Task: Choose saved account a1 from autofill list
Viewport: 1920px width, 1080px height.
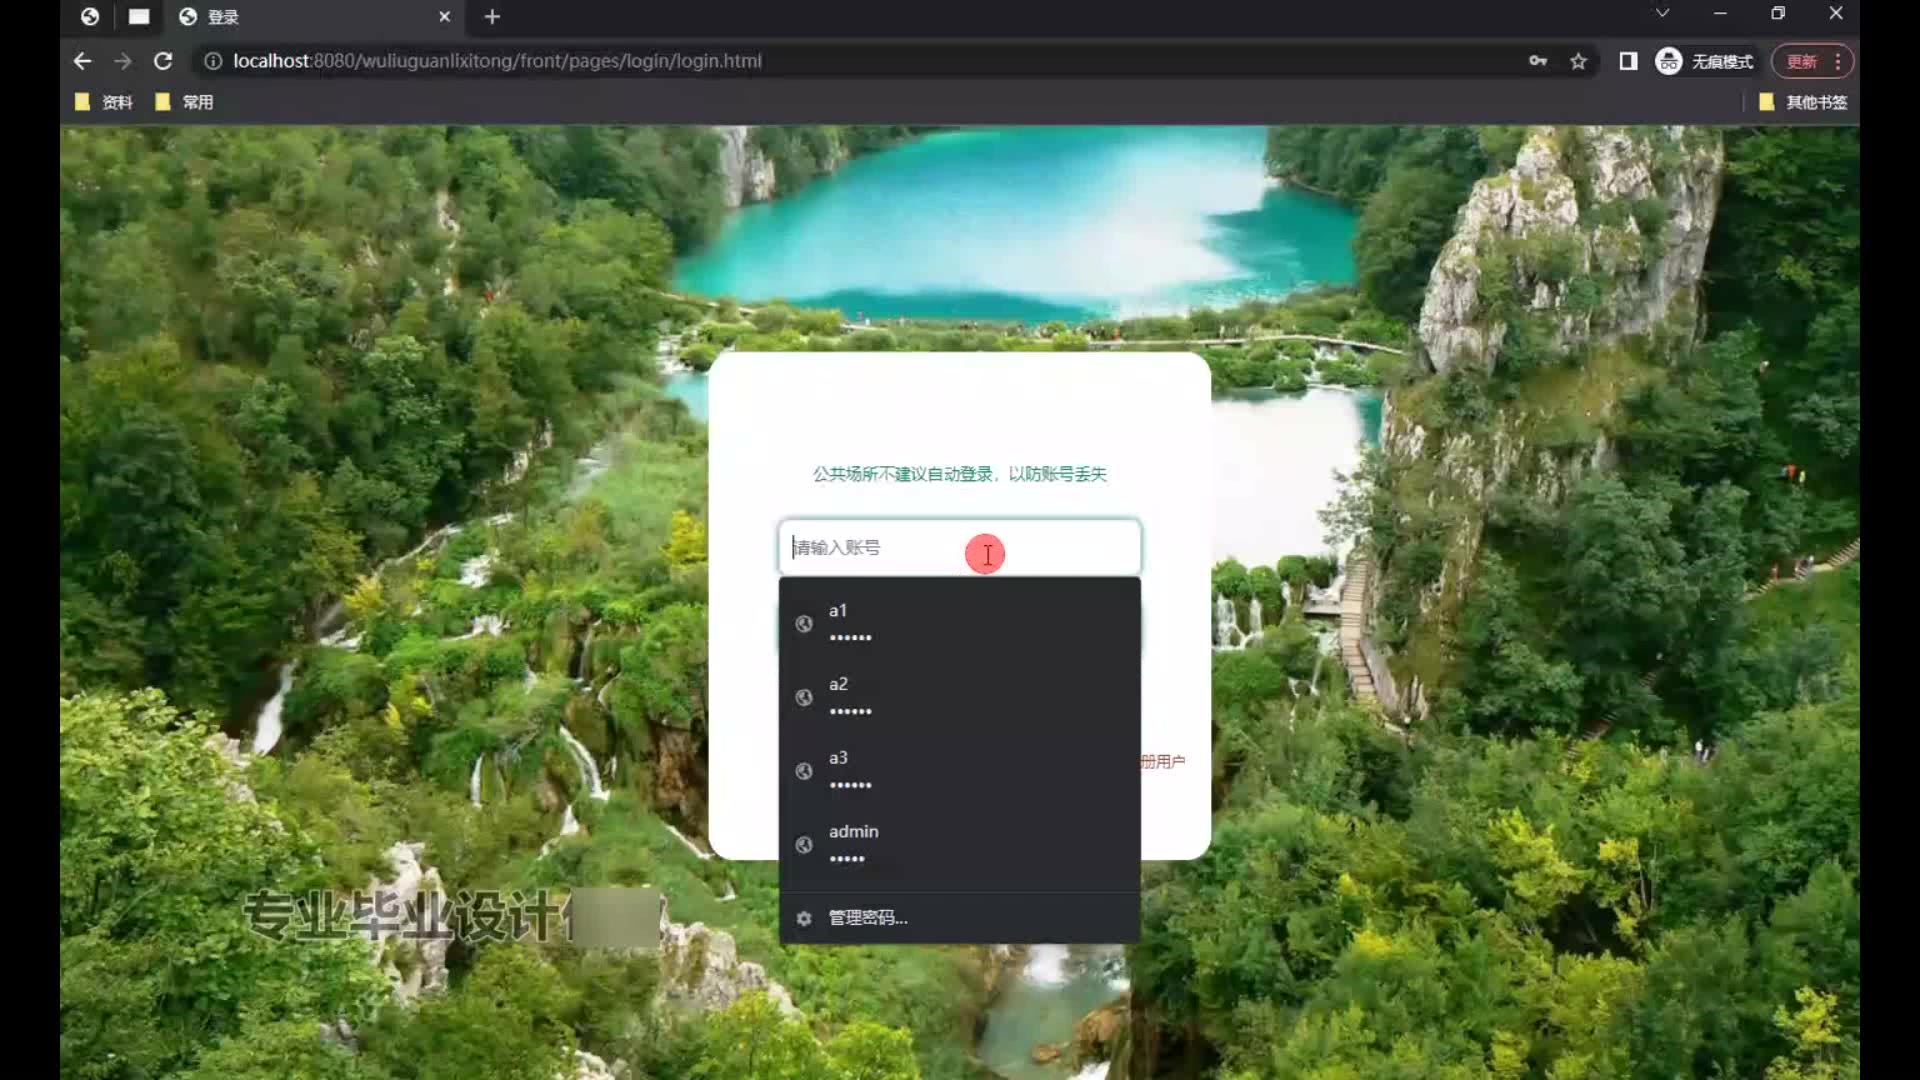Action: coord(959,623)
